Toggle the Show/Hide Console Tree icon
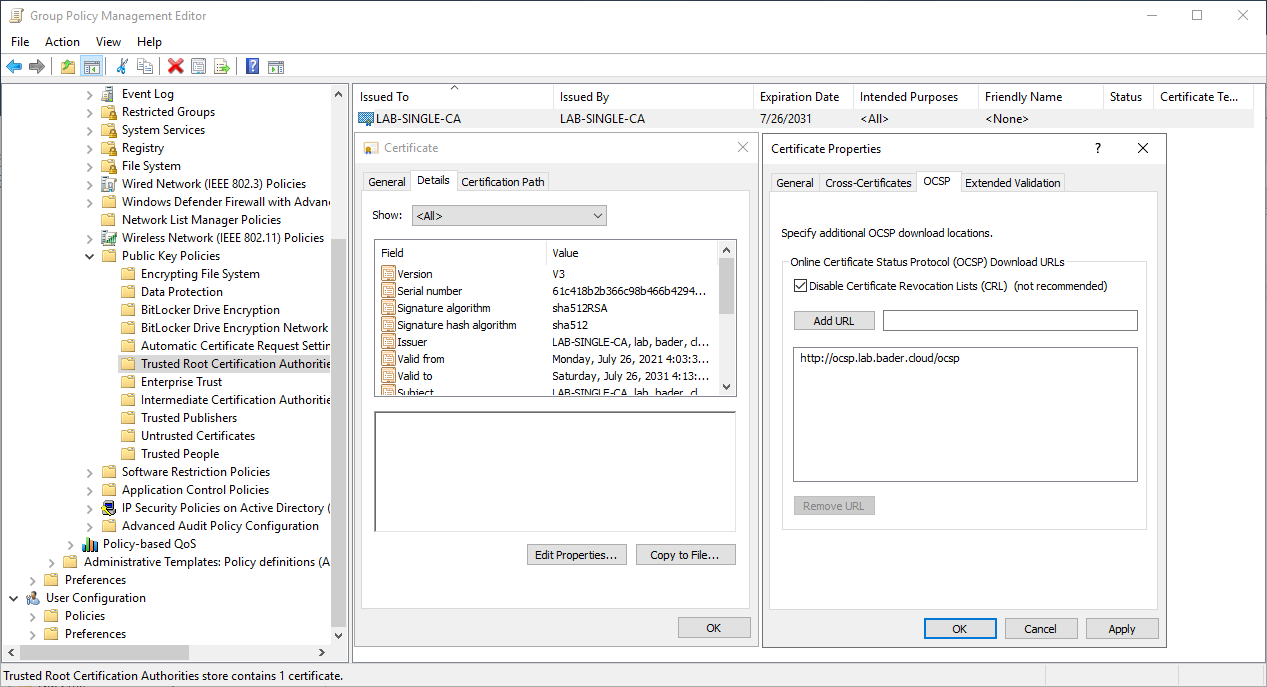 coord(90,66)
